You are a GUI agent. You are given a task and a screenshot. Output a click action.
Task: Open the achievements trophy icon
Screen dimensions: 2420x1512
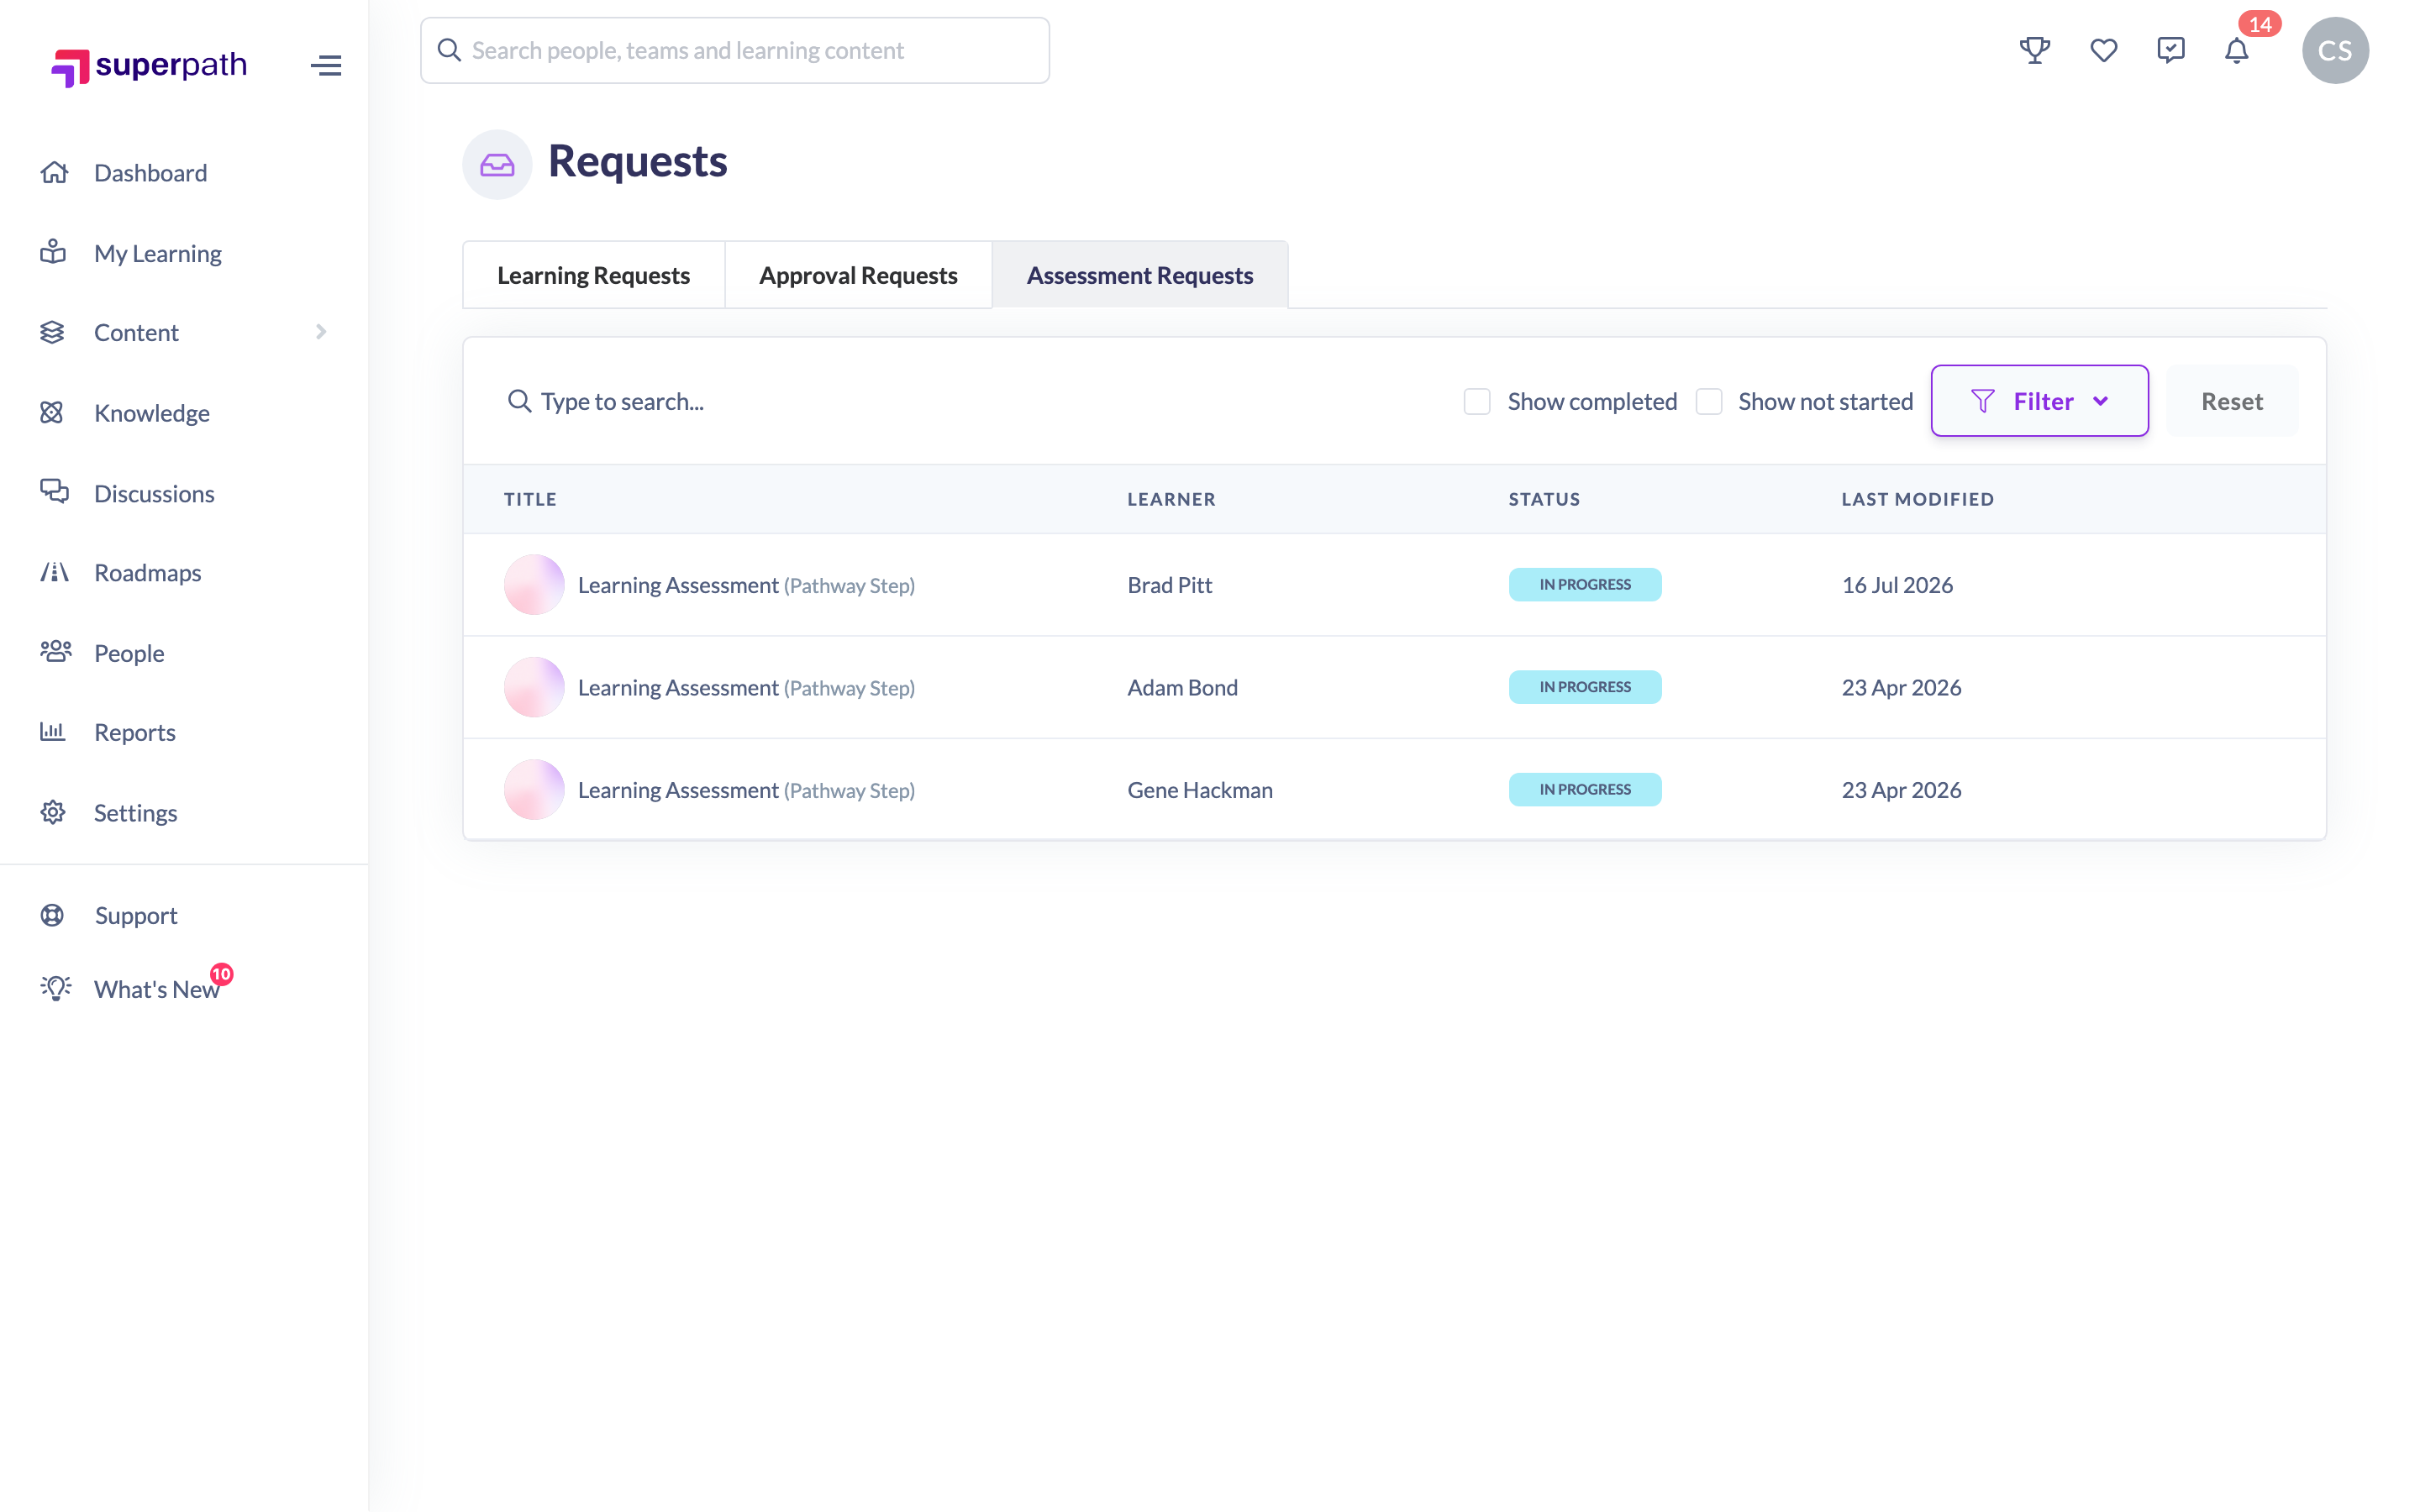point(2035,50)
